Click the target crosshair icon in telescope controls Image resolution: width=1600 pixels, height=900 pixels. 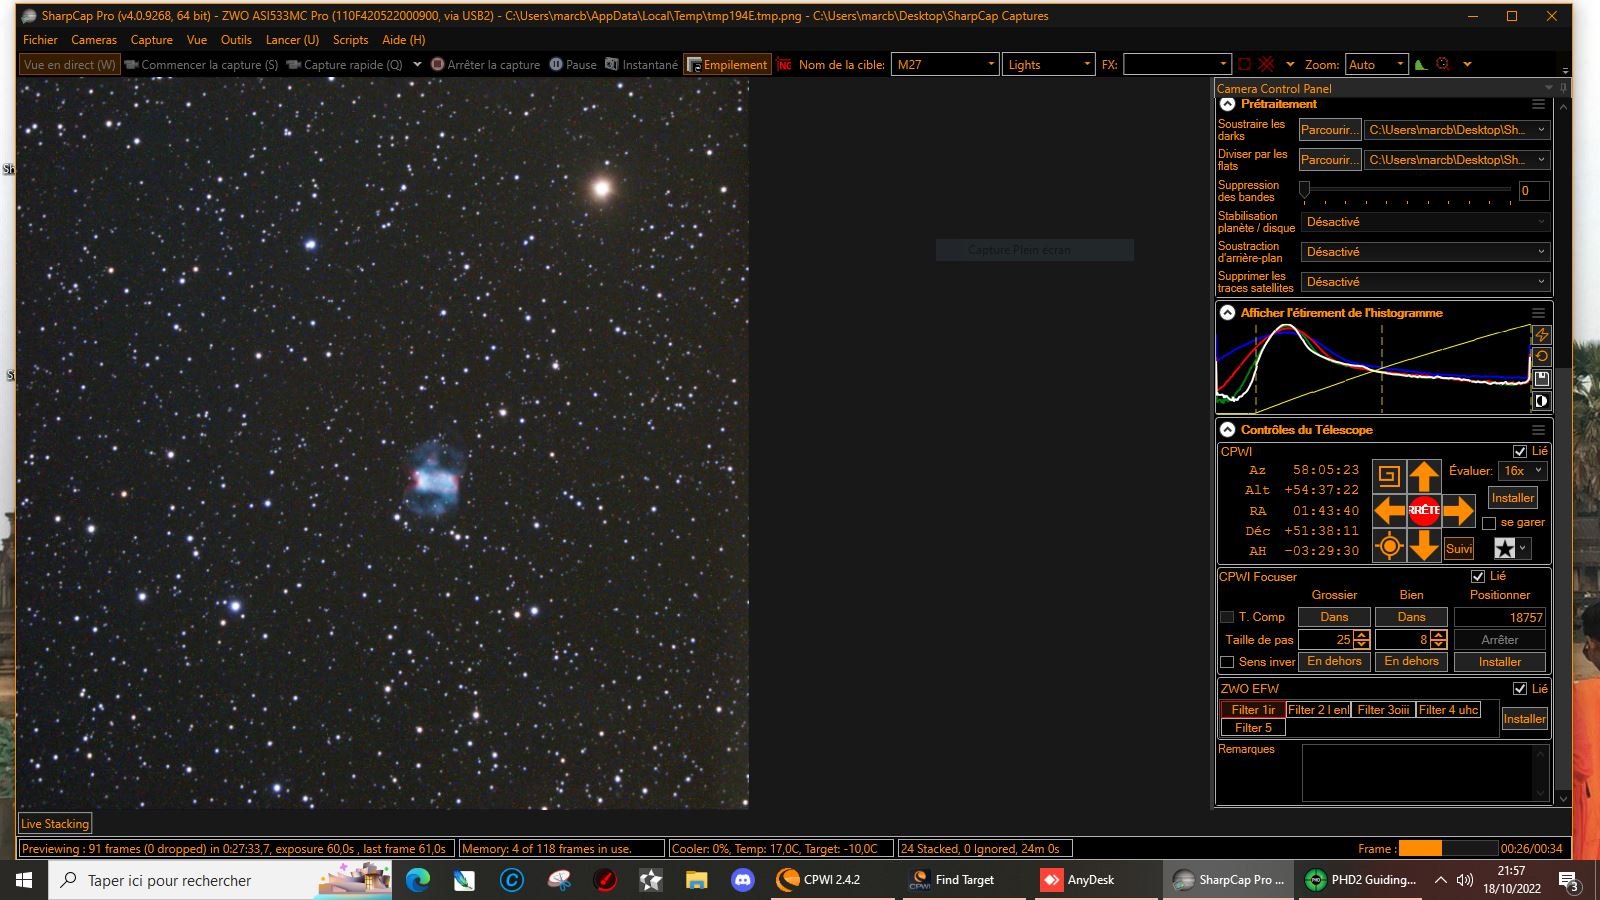coord(1389,546)
